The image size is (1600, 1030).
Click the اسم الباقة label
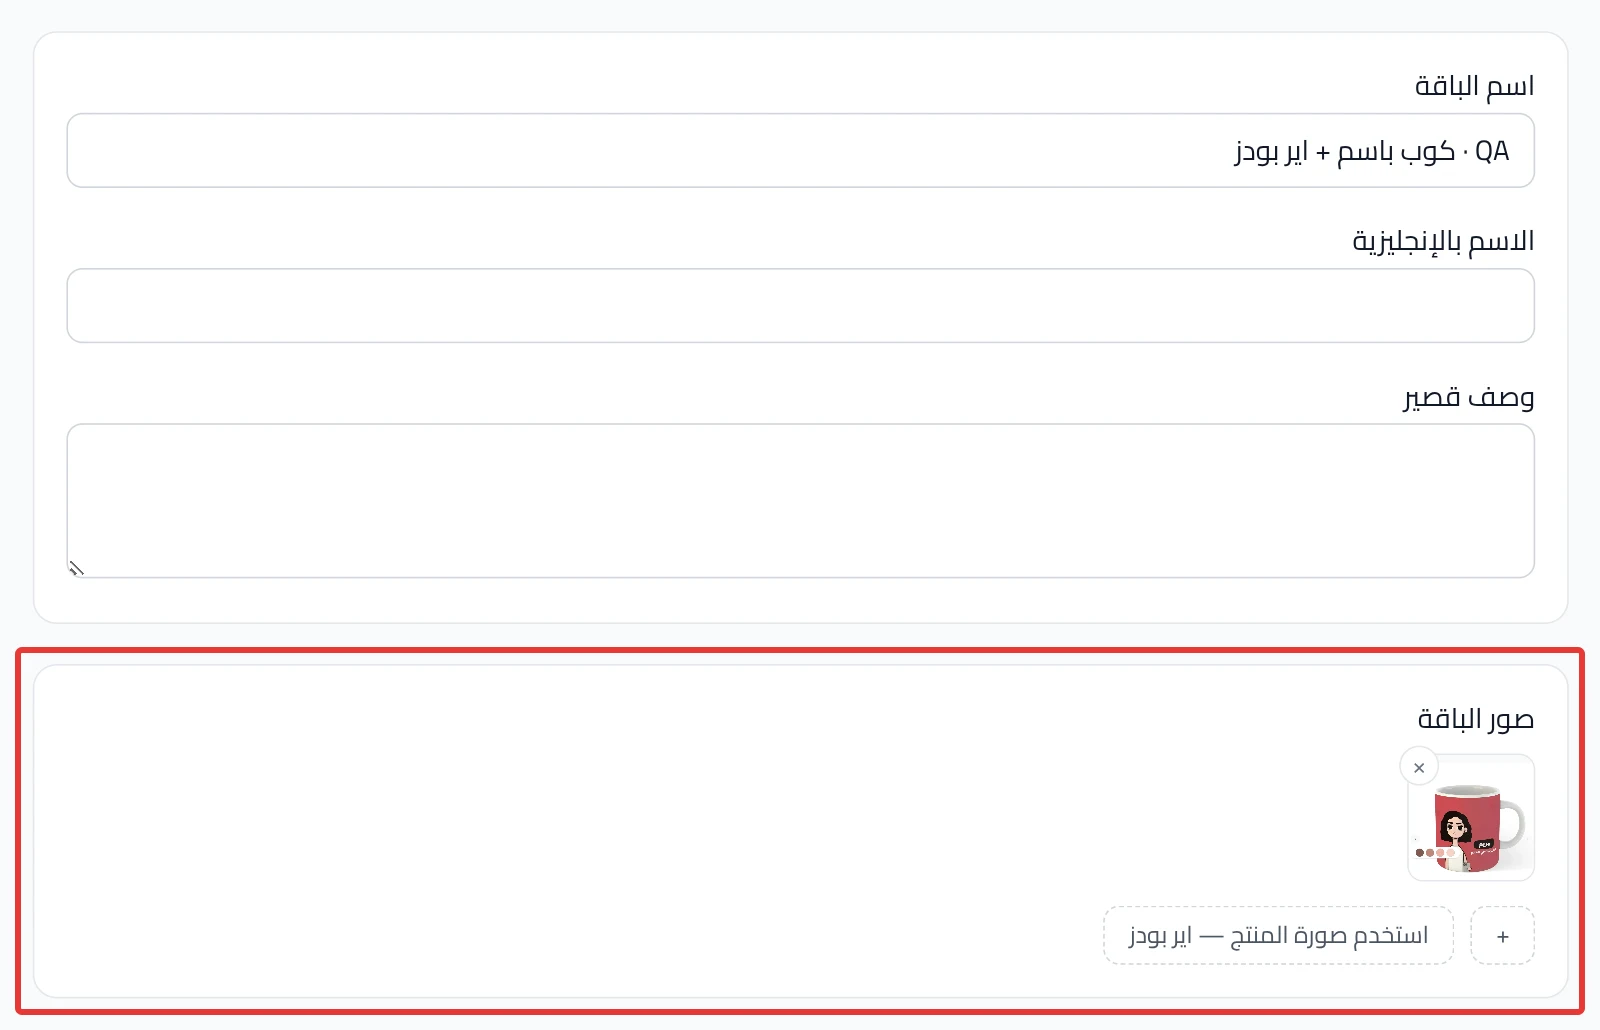point(1474,86)
